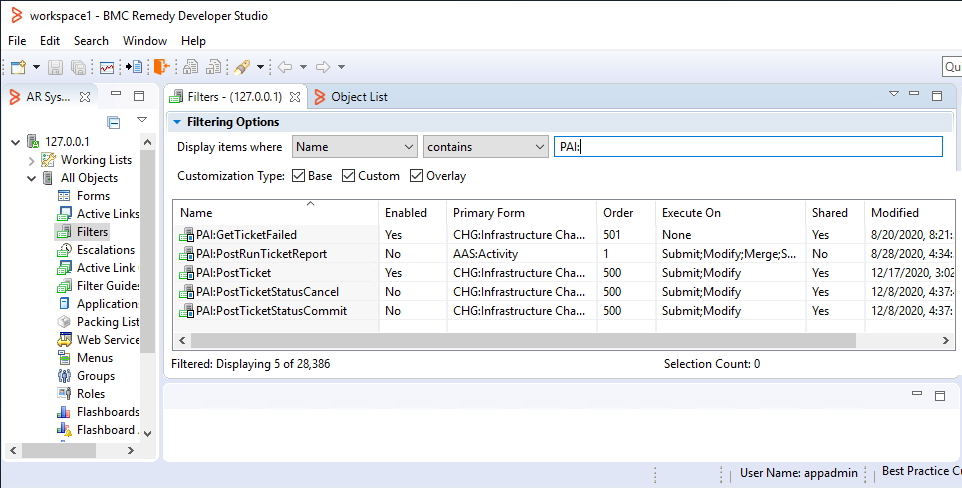Open the Back history dropdown arrow
The width and height of the screenshot is (962, 488).
(x=303, y=67)
